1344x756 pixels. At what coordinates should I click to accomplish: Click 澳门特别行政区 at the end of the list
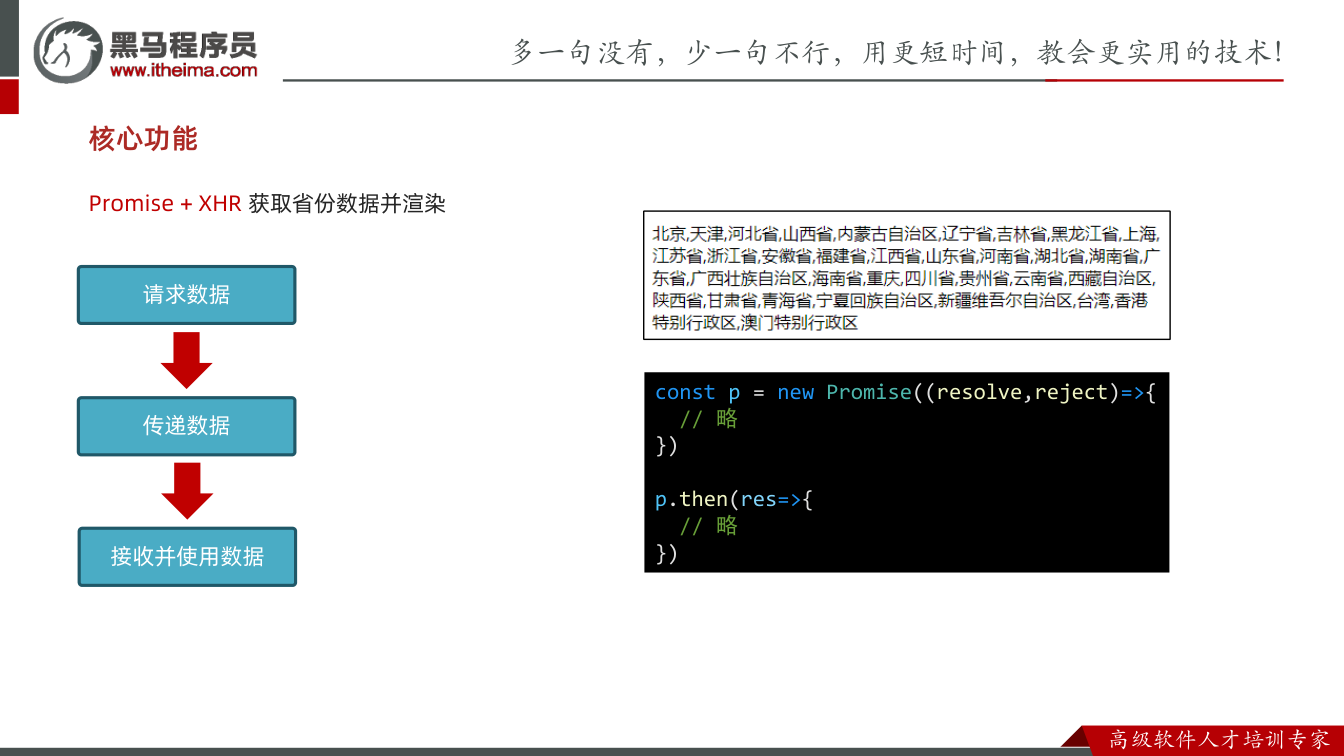[799, 323]
